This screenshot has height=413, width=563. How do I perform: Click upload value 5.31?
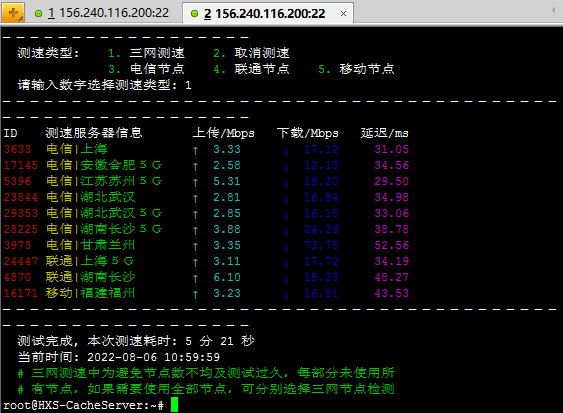click(227, 181)
